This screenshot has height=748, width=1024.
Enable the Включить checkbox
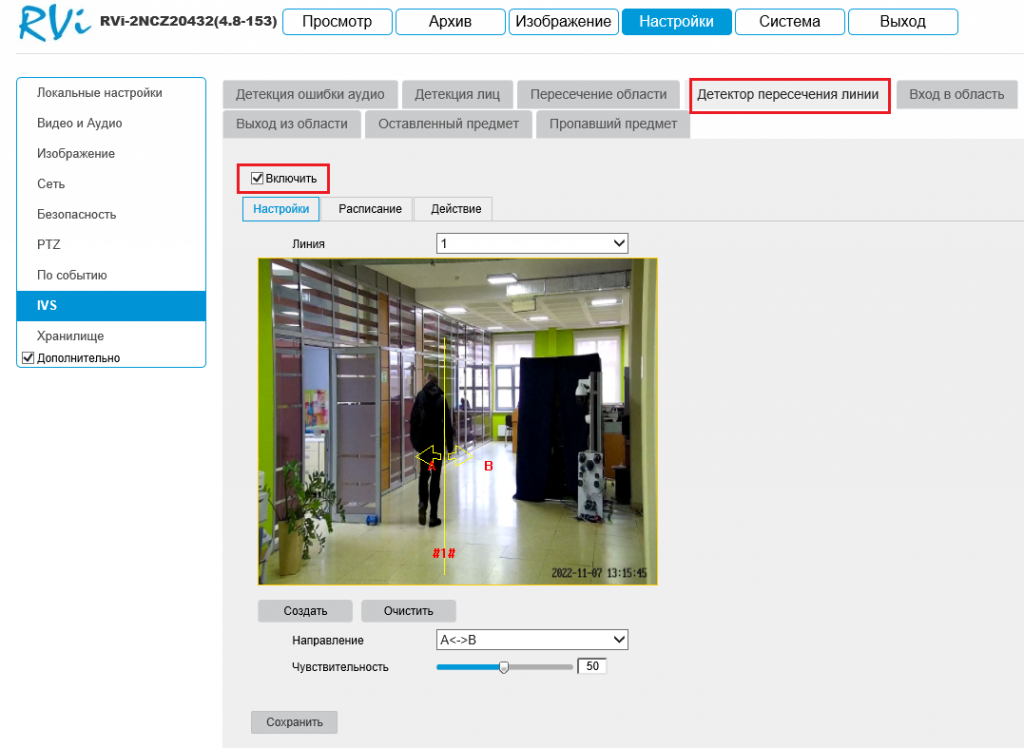point(258,178)
